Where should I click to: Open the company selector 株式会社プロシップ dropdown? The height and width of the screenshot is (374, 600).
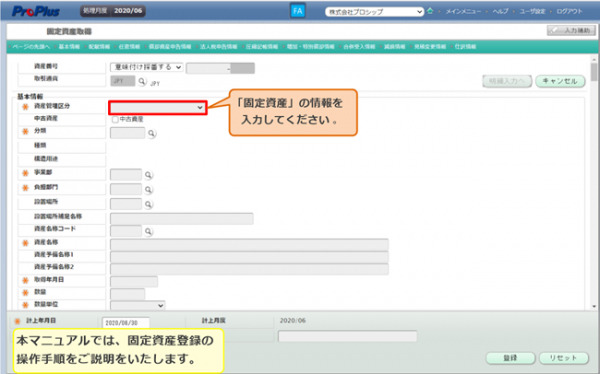(374, 12)
